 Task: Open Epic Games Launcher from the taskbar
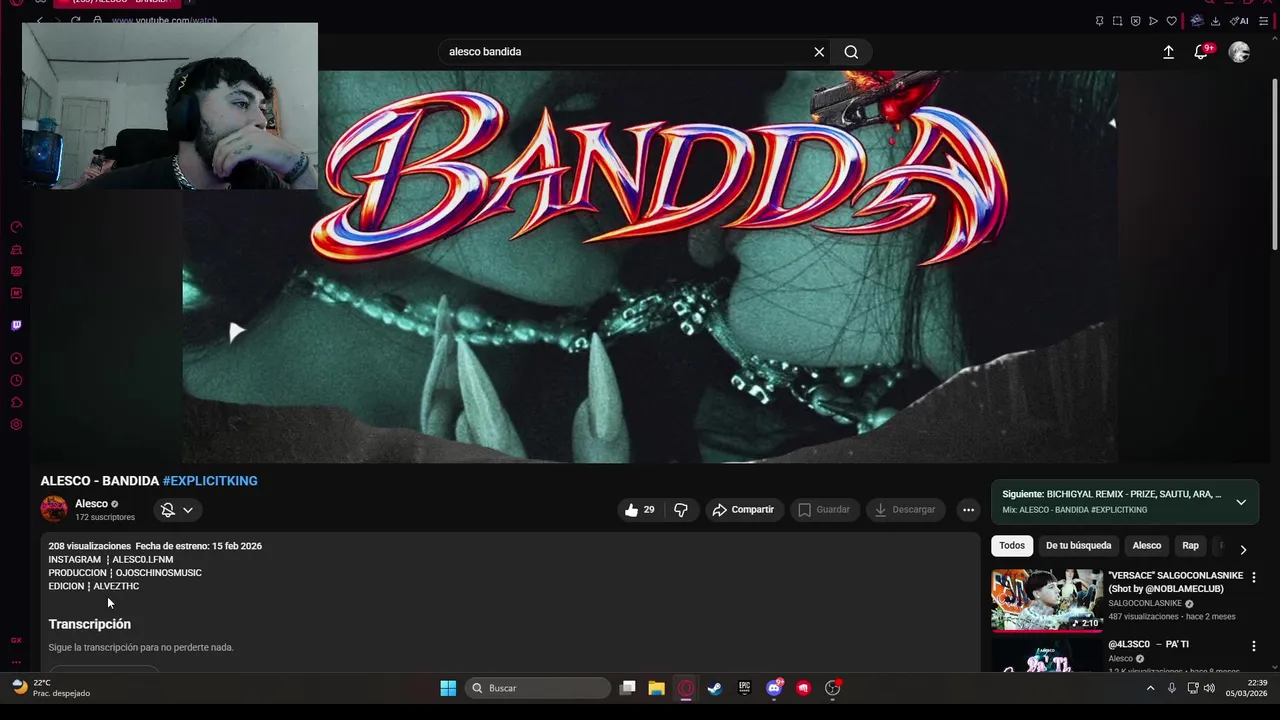(744, 688)
